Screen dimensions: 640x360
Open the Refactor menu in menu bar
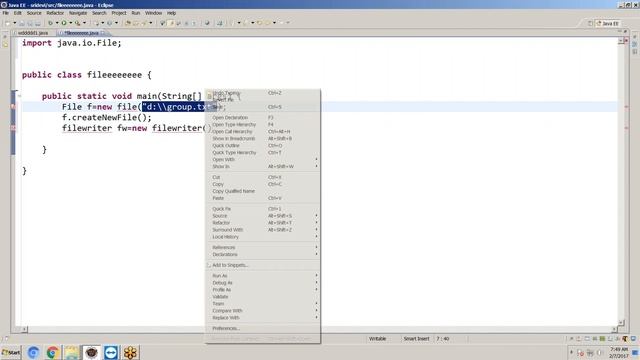[x=55, y=13]
